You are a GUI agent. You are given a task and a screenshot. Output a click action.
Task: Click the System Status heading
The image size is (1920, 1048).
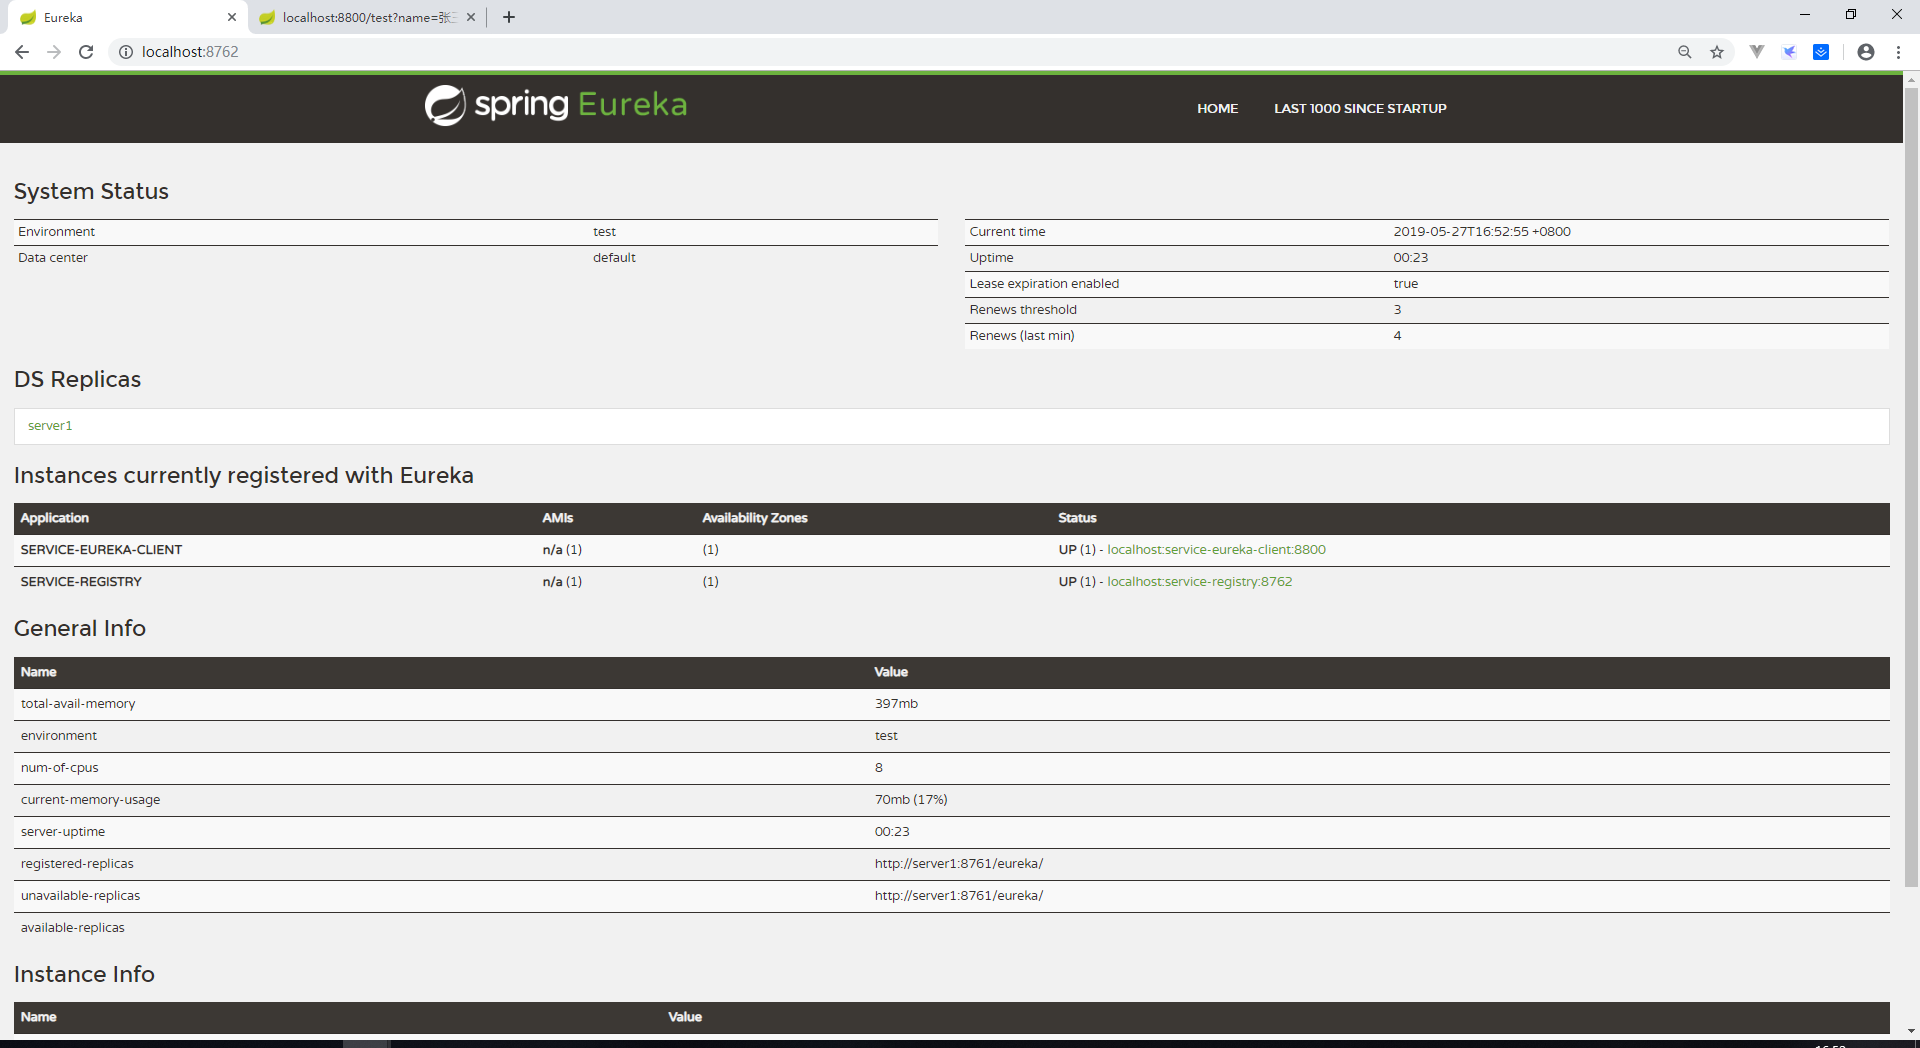tap(91, 191)
